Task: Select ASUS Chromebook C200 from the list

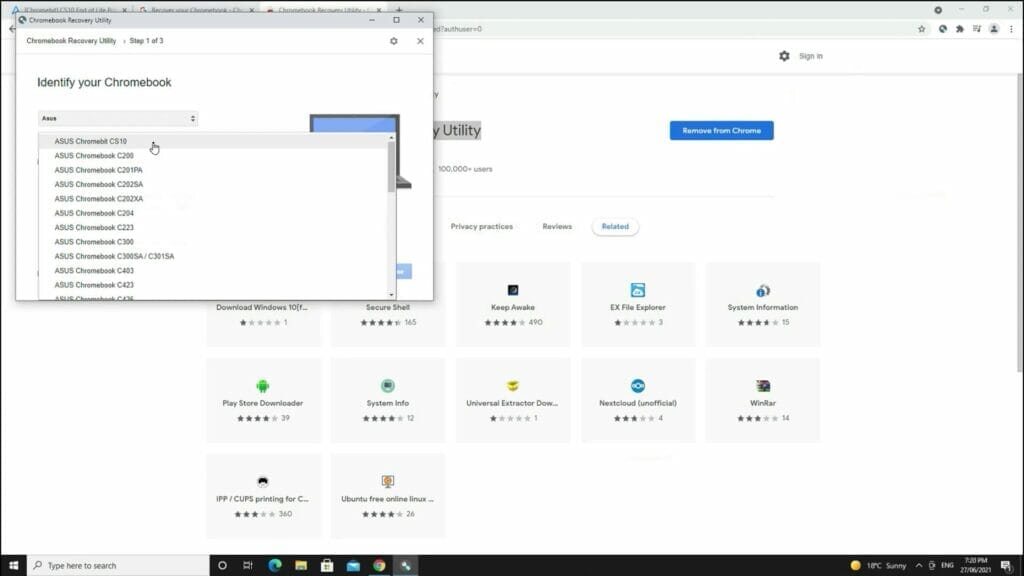Action: click(95, 155)
